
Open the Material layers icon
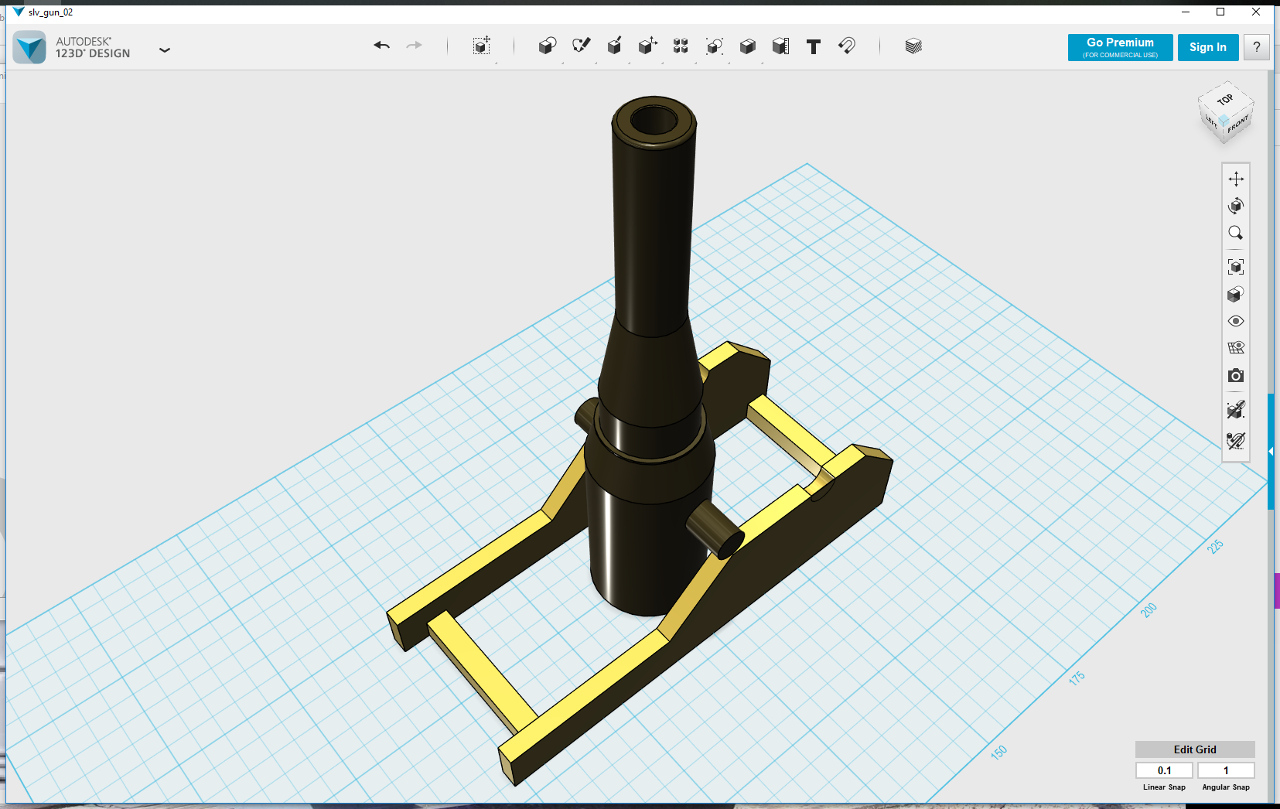913,46
